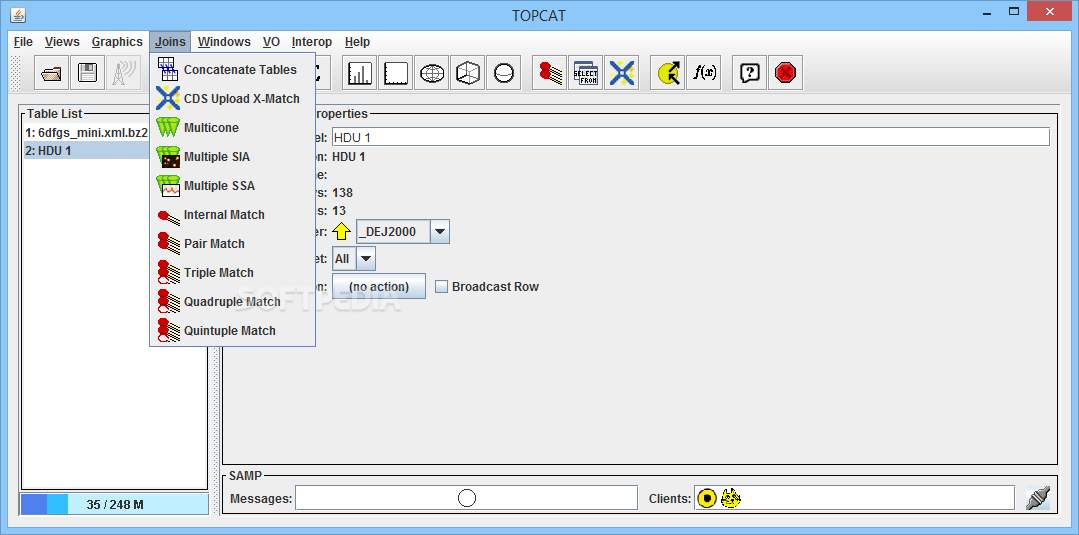The height and width of the screenshot is (535, 1079).
Task: Open the help question mark icon
Action: click(749, 73)
